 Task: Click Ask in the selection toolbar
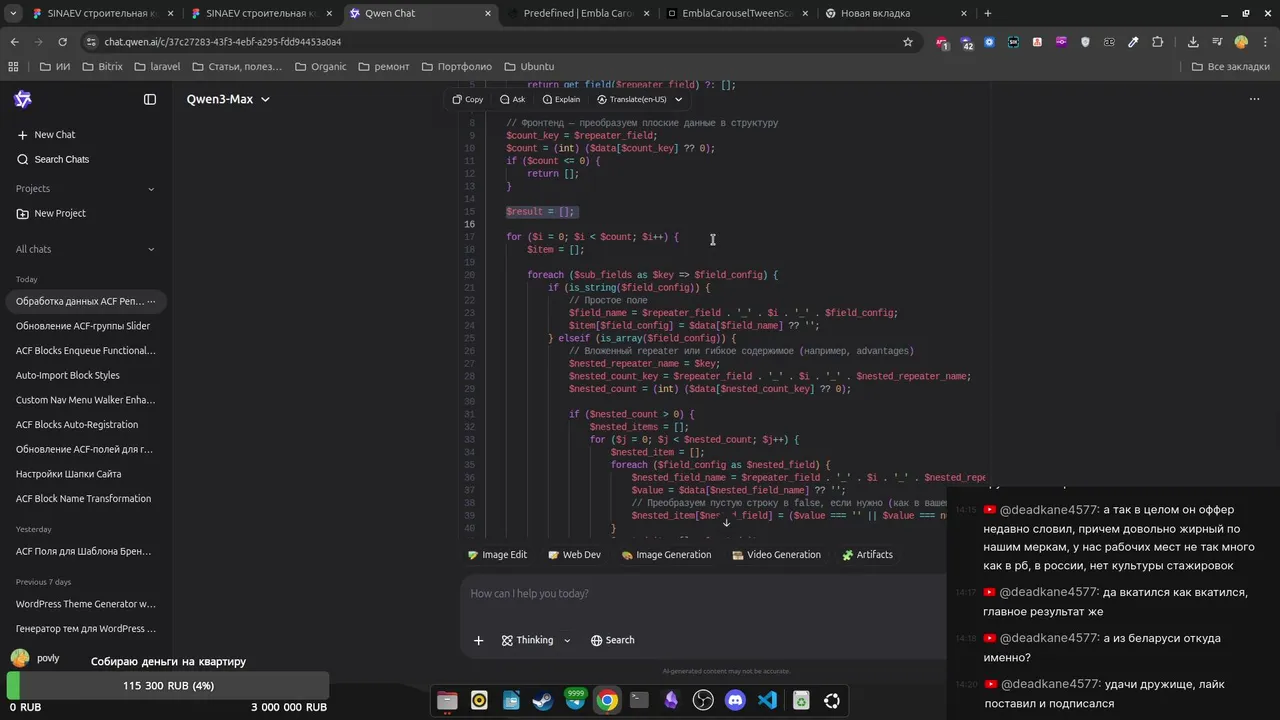[512, 99]
